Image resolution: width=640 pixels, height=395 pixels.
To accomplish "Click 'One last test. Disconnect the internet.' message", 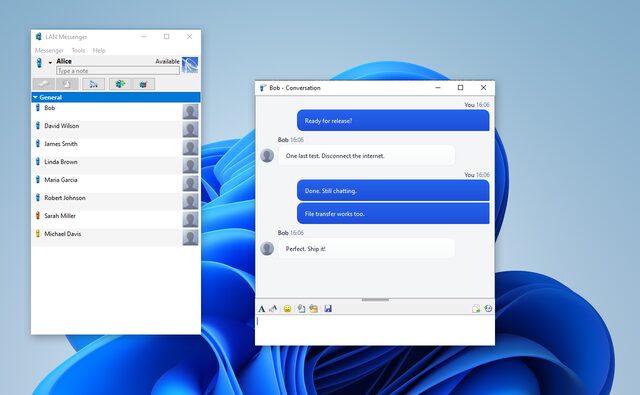I will [x=367, y=155].
